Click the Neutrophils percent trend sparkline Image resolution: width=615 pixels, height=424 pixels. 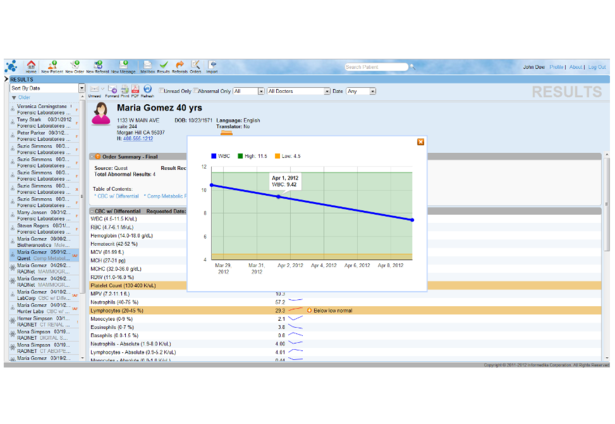tap(296, 301)
